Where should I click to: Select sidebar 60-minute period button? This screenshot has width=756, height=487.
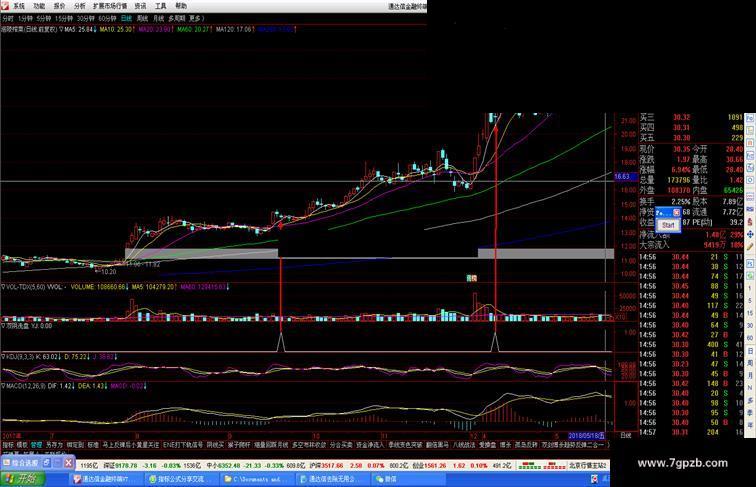pyautogui.click(x=750, y=338)
